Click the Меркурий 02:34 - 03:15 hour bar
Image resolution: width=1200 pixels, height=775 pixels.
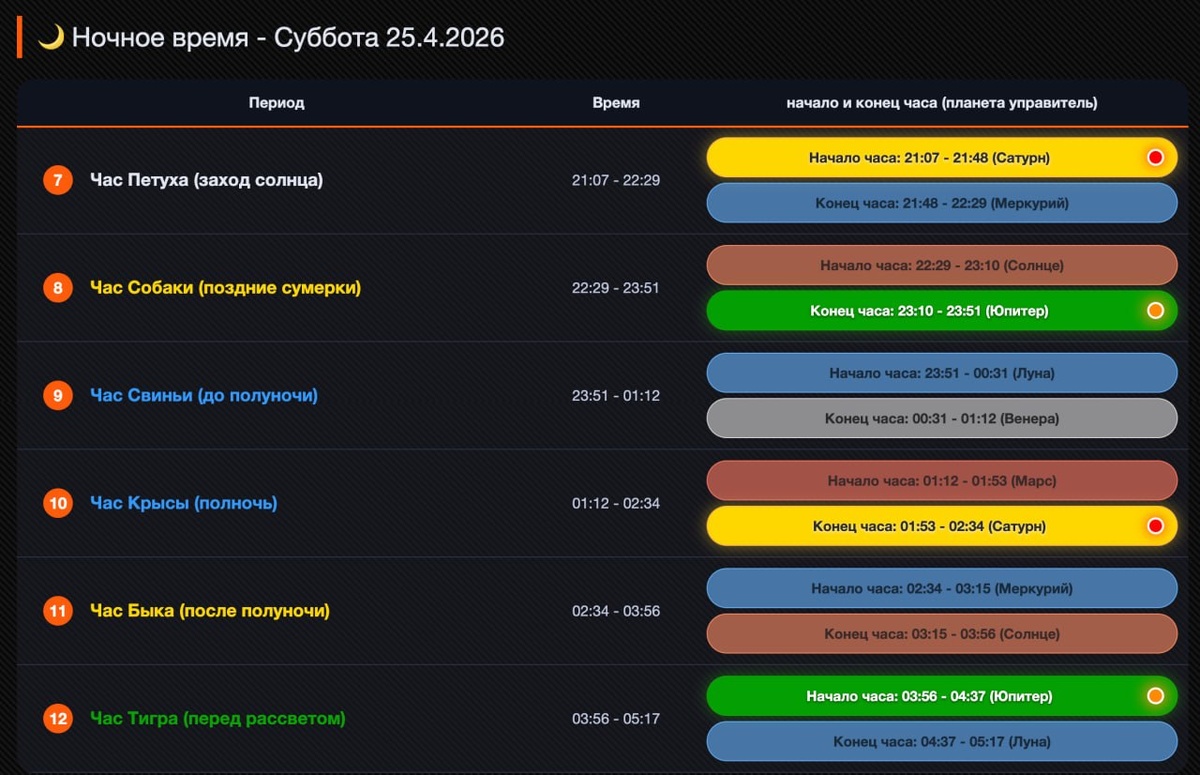click(942, 589)
